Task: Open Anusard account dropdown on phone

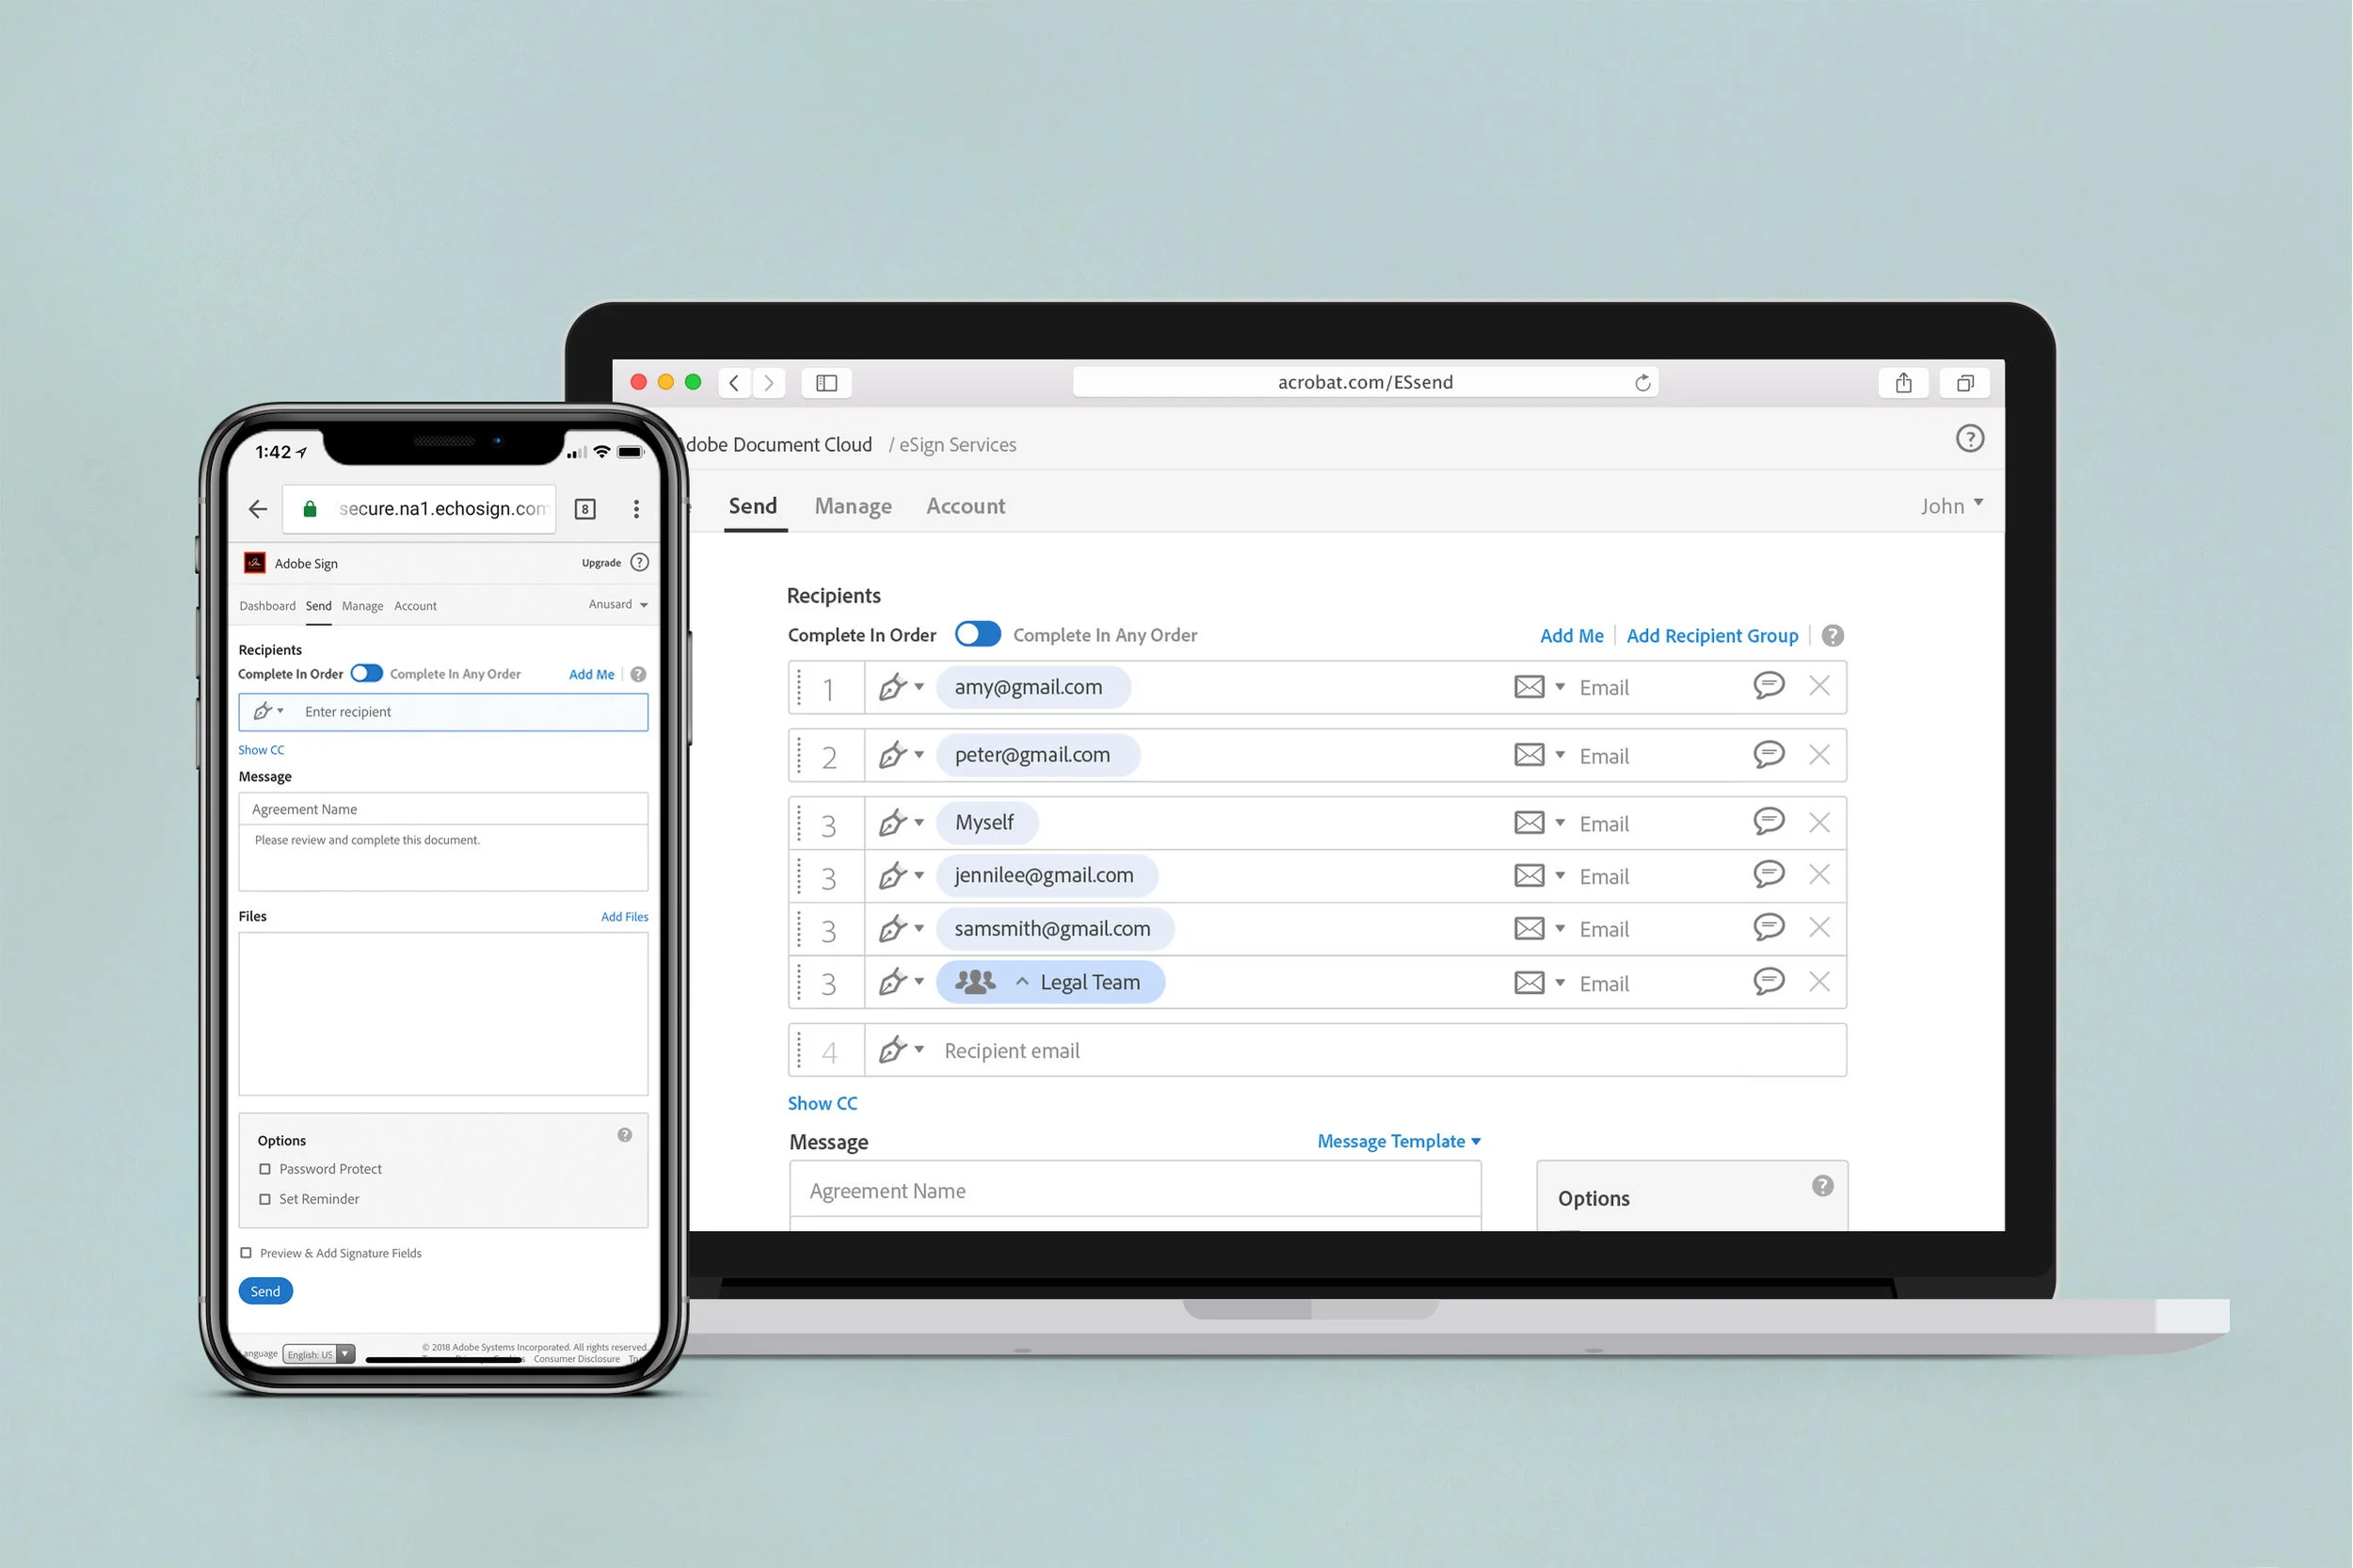Action: click(x=618, y=604)
